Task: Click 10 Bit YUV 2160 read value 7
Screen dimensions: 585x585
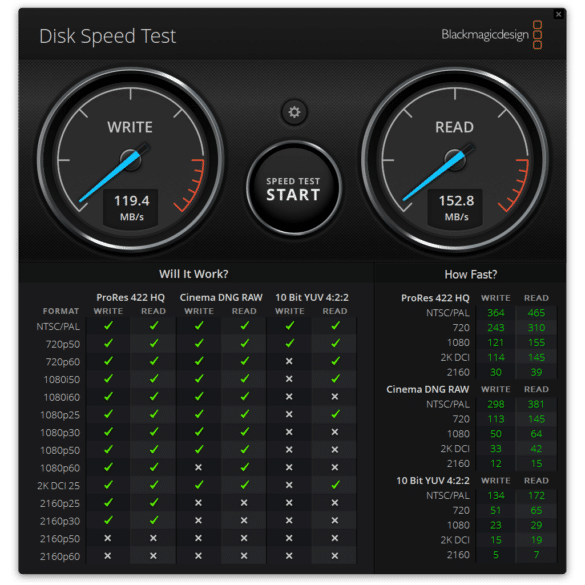Action: (x=536, y=555)
